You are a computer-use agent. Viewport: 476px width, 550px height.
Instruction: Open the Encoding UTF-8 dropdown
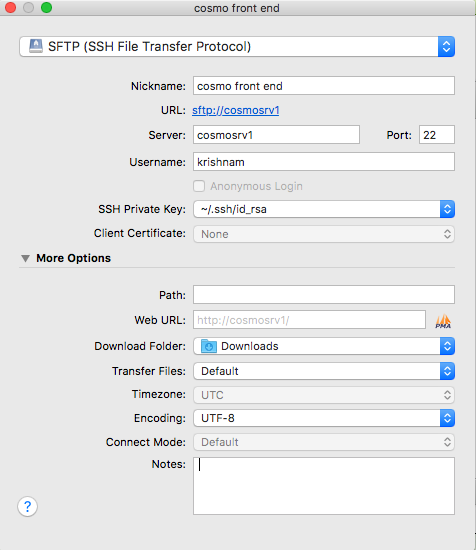[x=324, y=418]
